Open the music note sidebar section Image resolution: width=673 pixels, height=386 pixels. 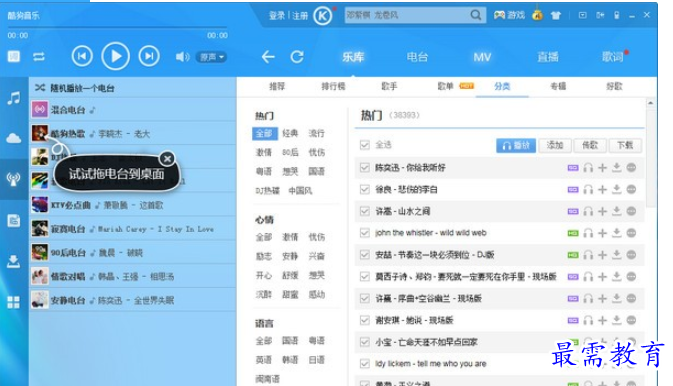pos(14,98)
